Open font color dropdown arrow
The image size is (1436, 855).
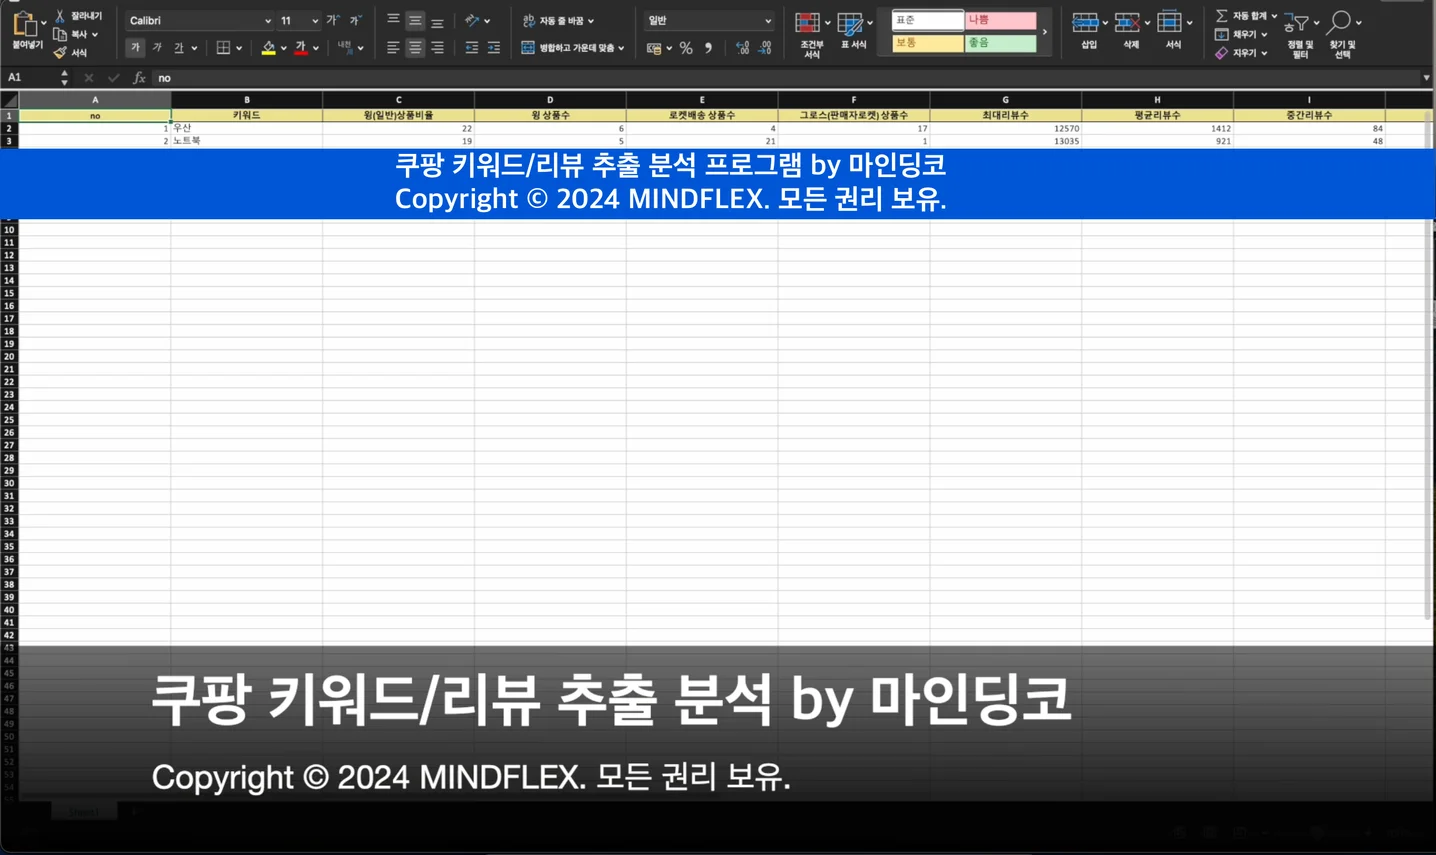click(316, 48)
